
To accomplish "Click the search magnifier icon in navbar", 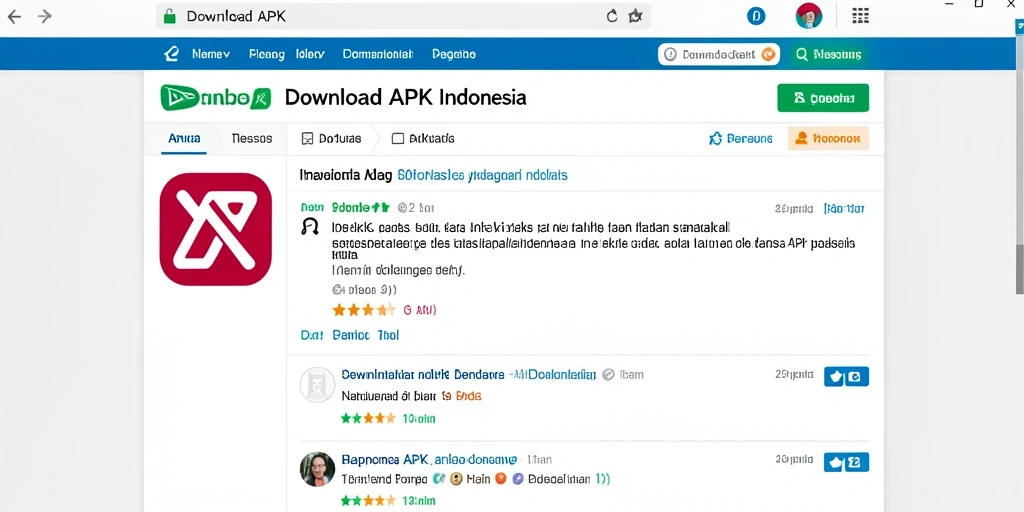I will pos(801,55).
